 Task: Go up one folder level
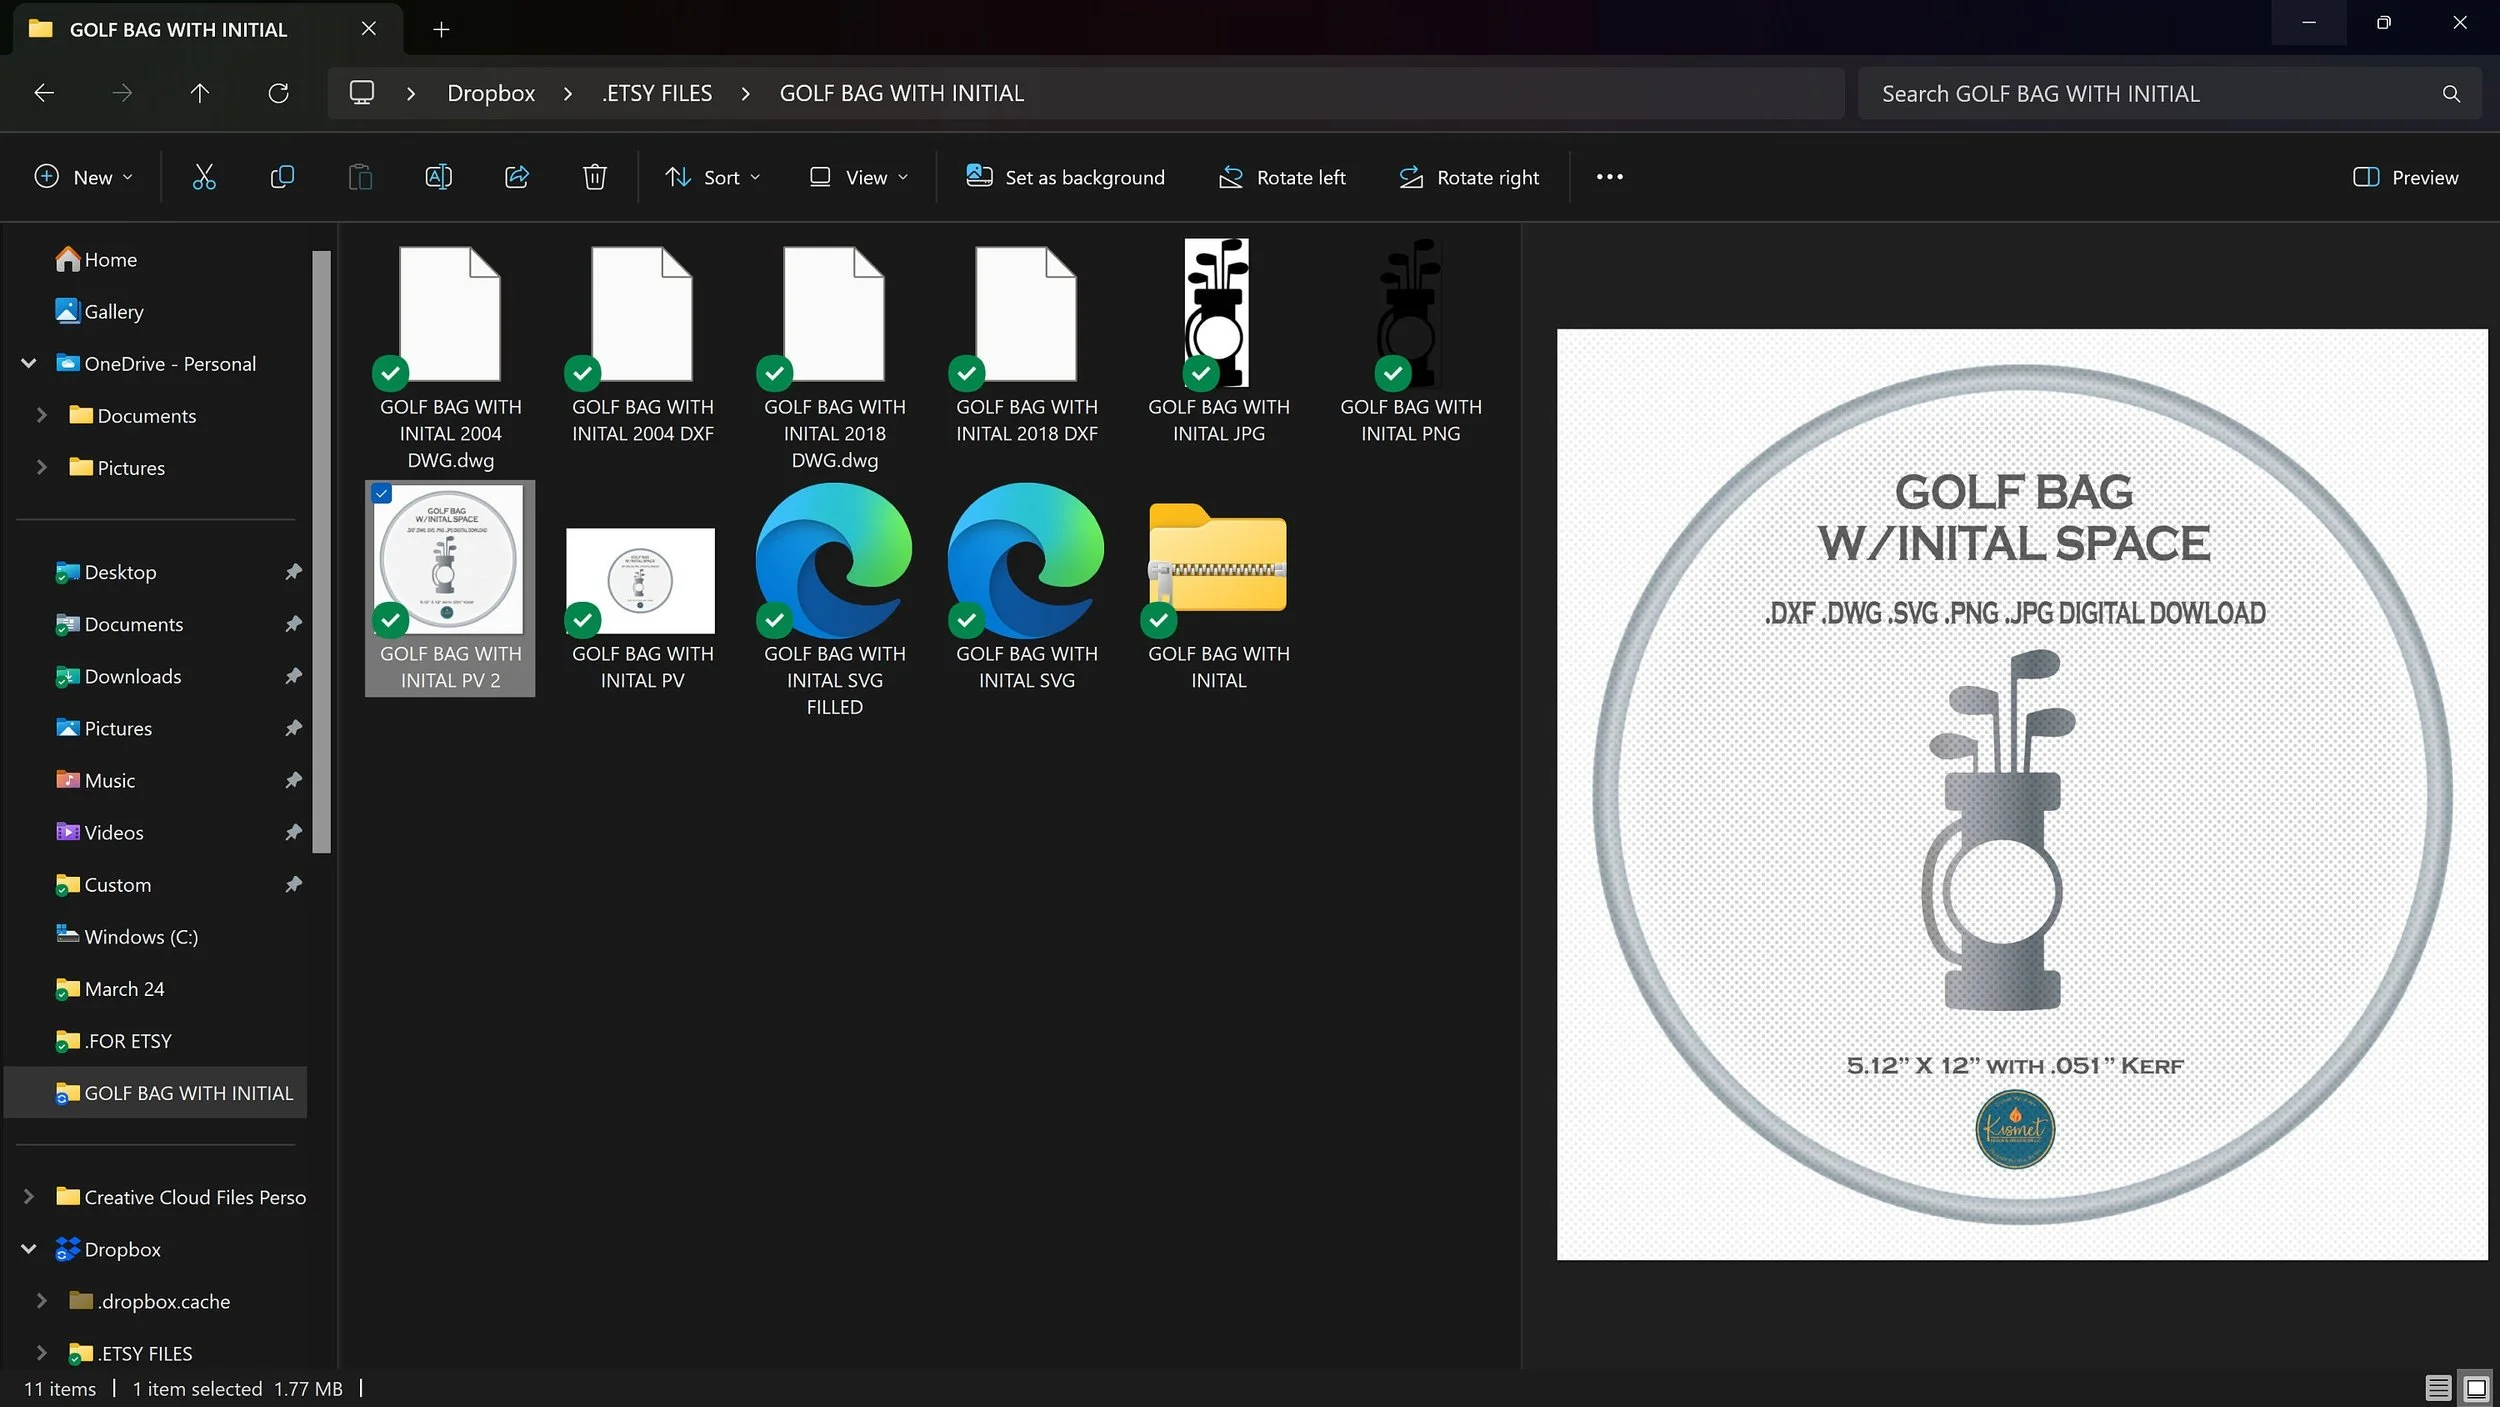click(200, 93)
